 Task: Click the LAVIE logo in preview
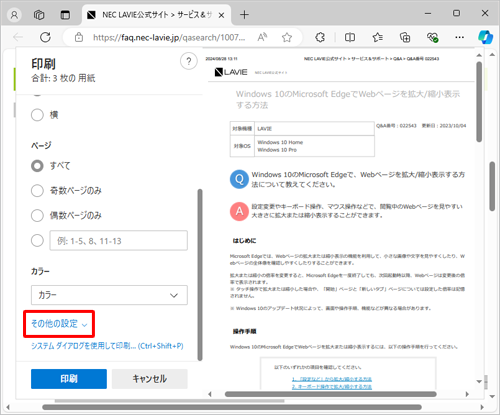pos(231,72)
